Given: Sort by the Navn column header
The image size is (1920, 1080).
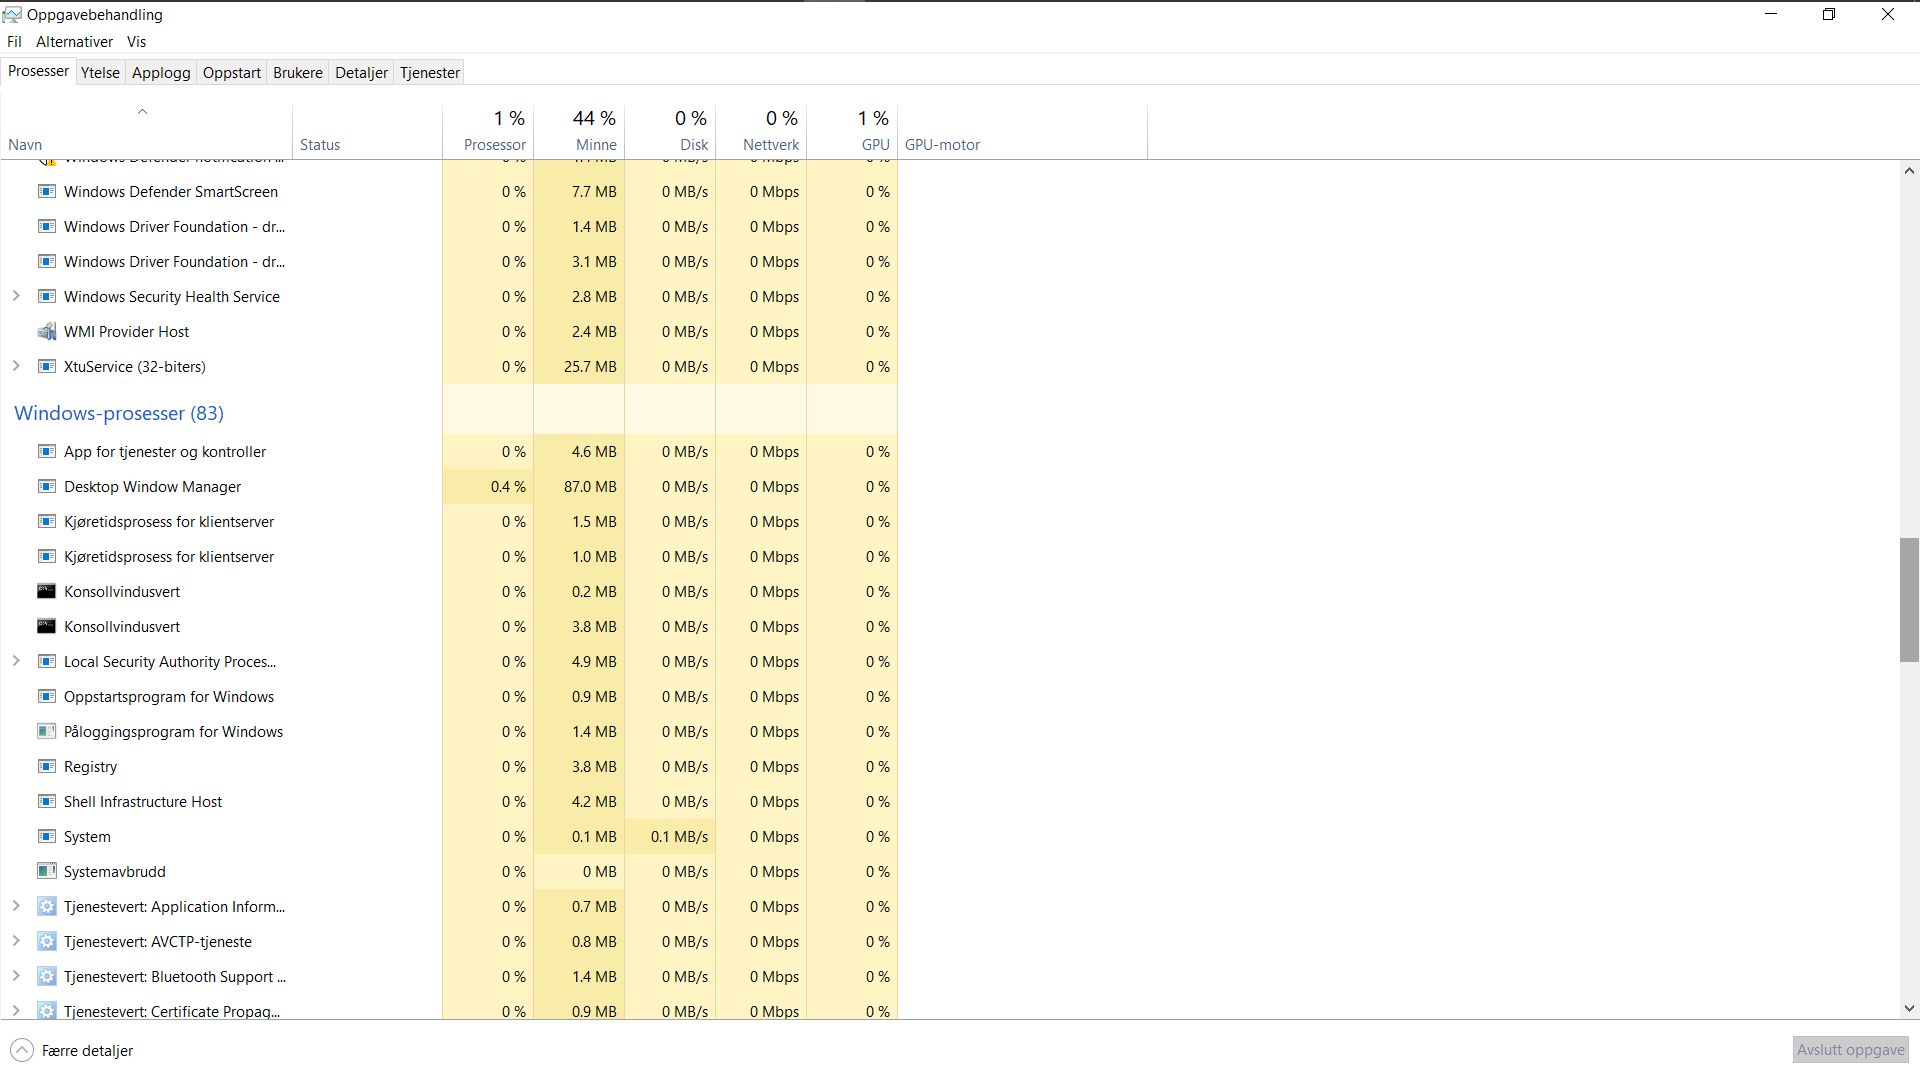Looking at the screenshot, I should (x=147, y=131).
